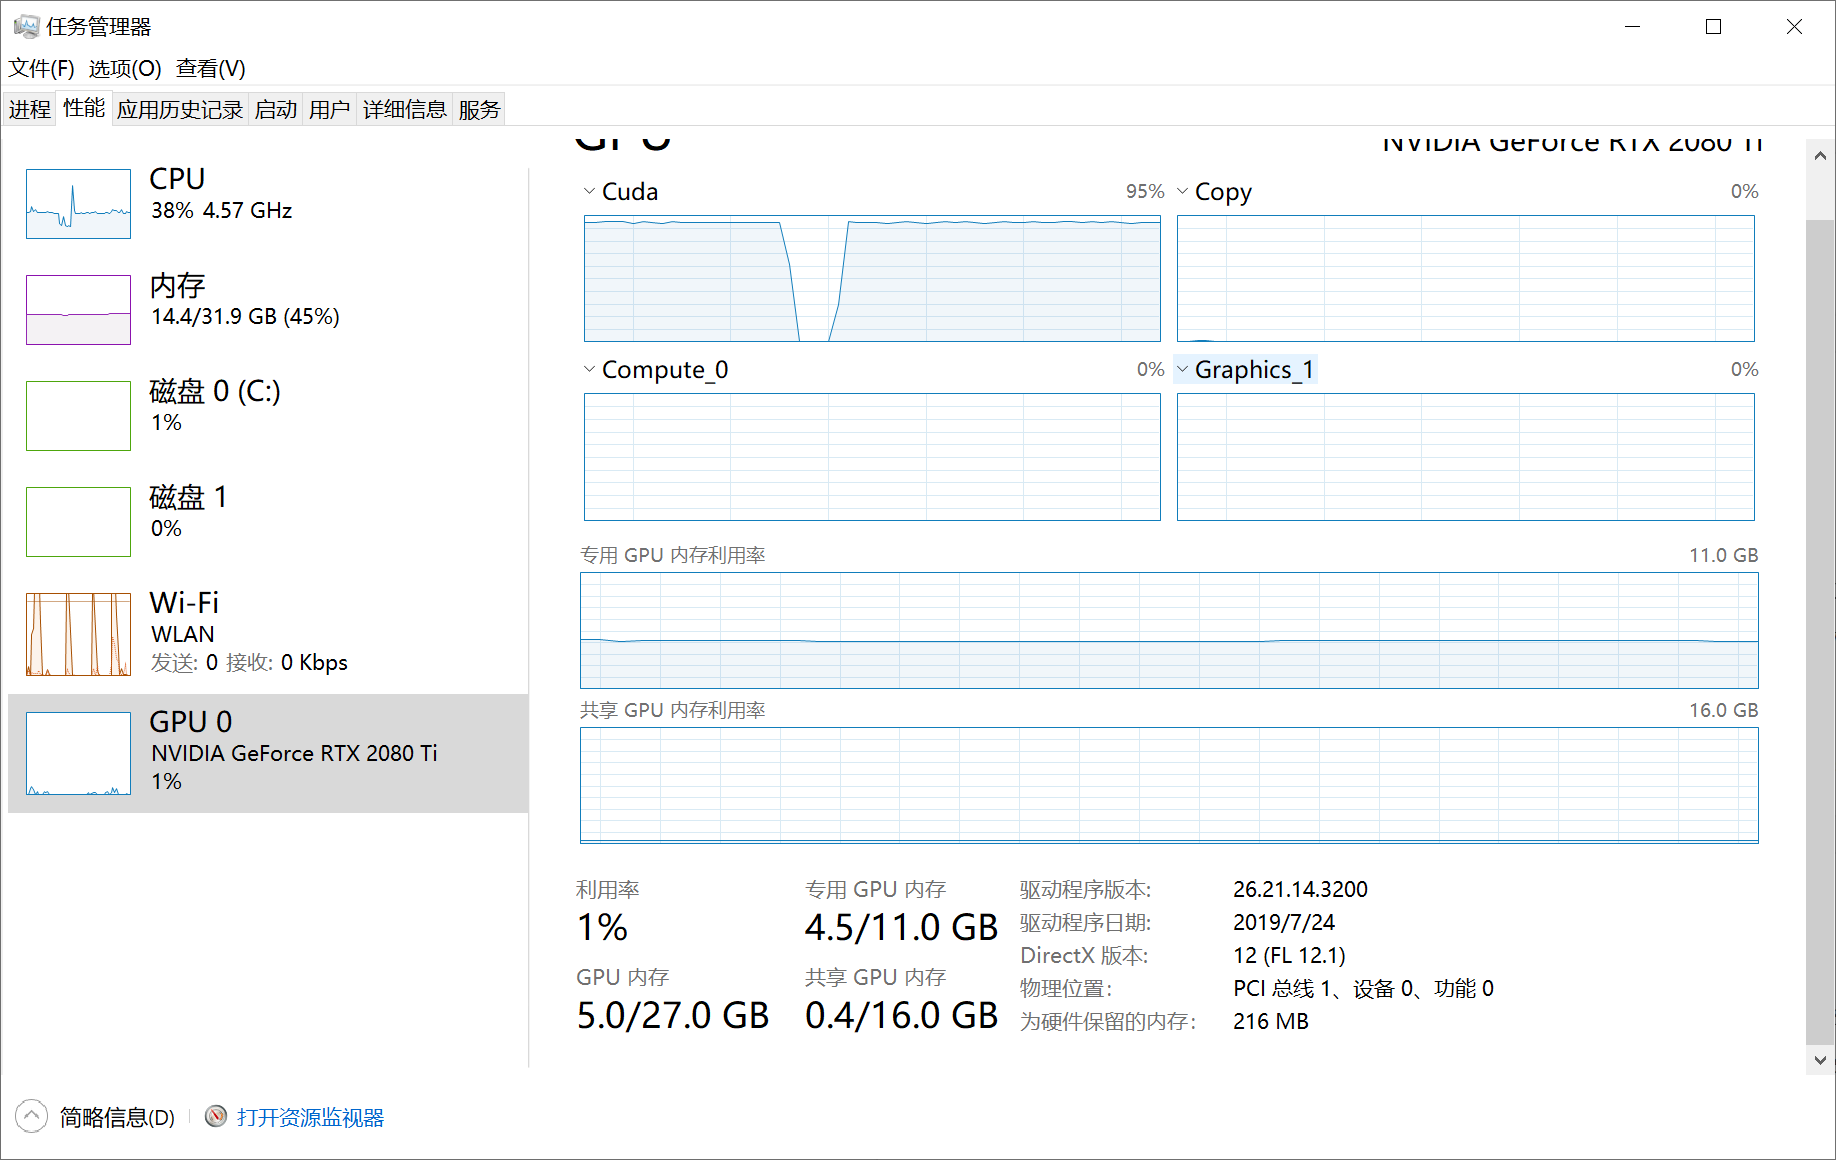Screen dimensions: 1836x1160
Task: Click the scrollbar down arrow
Action: [1819, 1060]
